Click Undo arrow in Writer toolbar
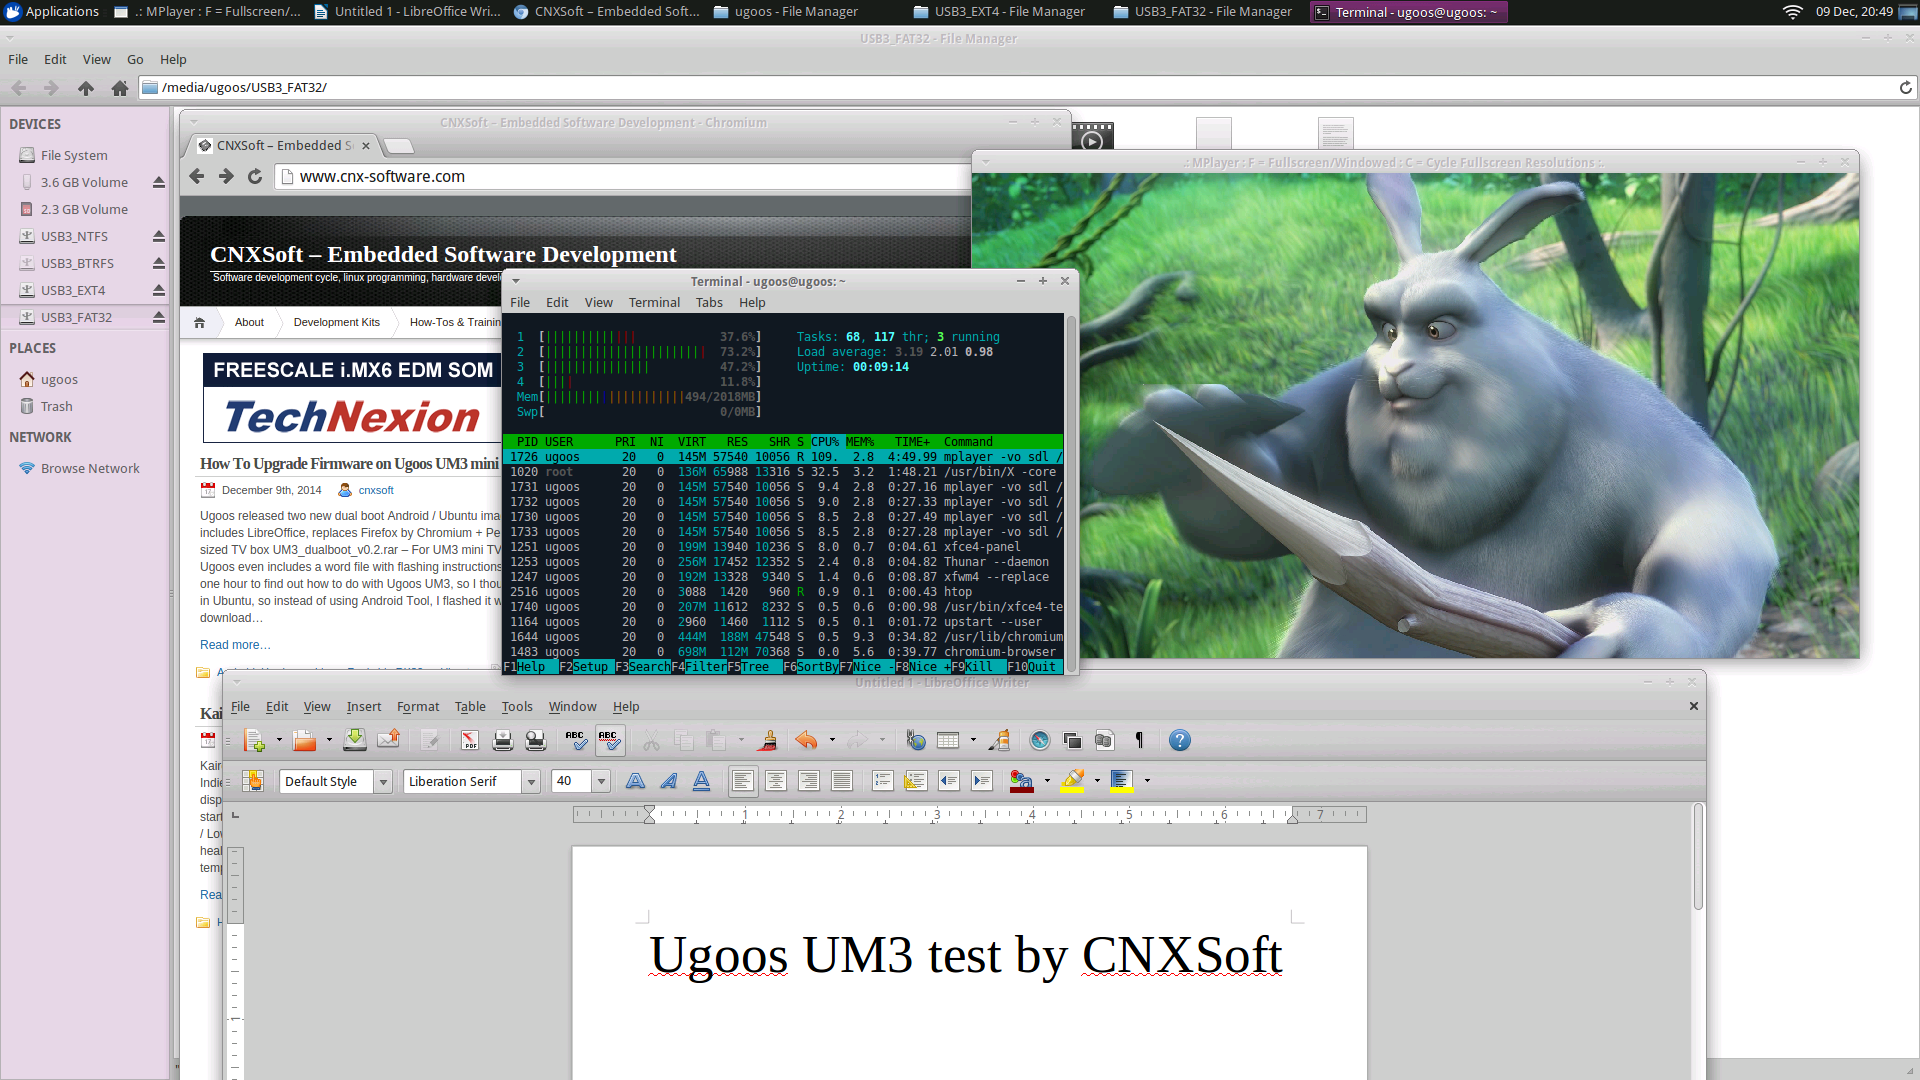 pos(806,741)
